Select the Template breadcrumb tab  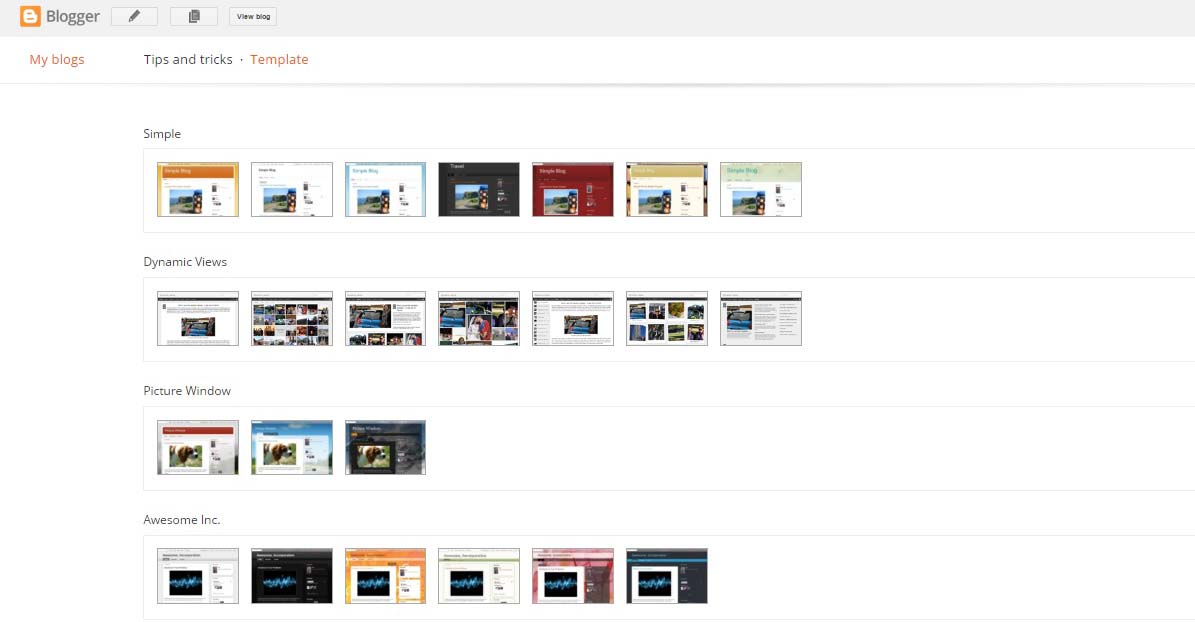(x=279, y=60)
